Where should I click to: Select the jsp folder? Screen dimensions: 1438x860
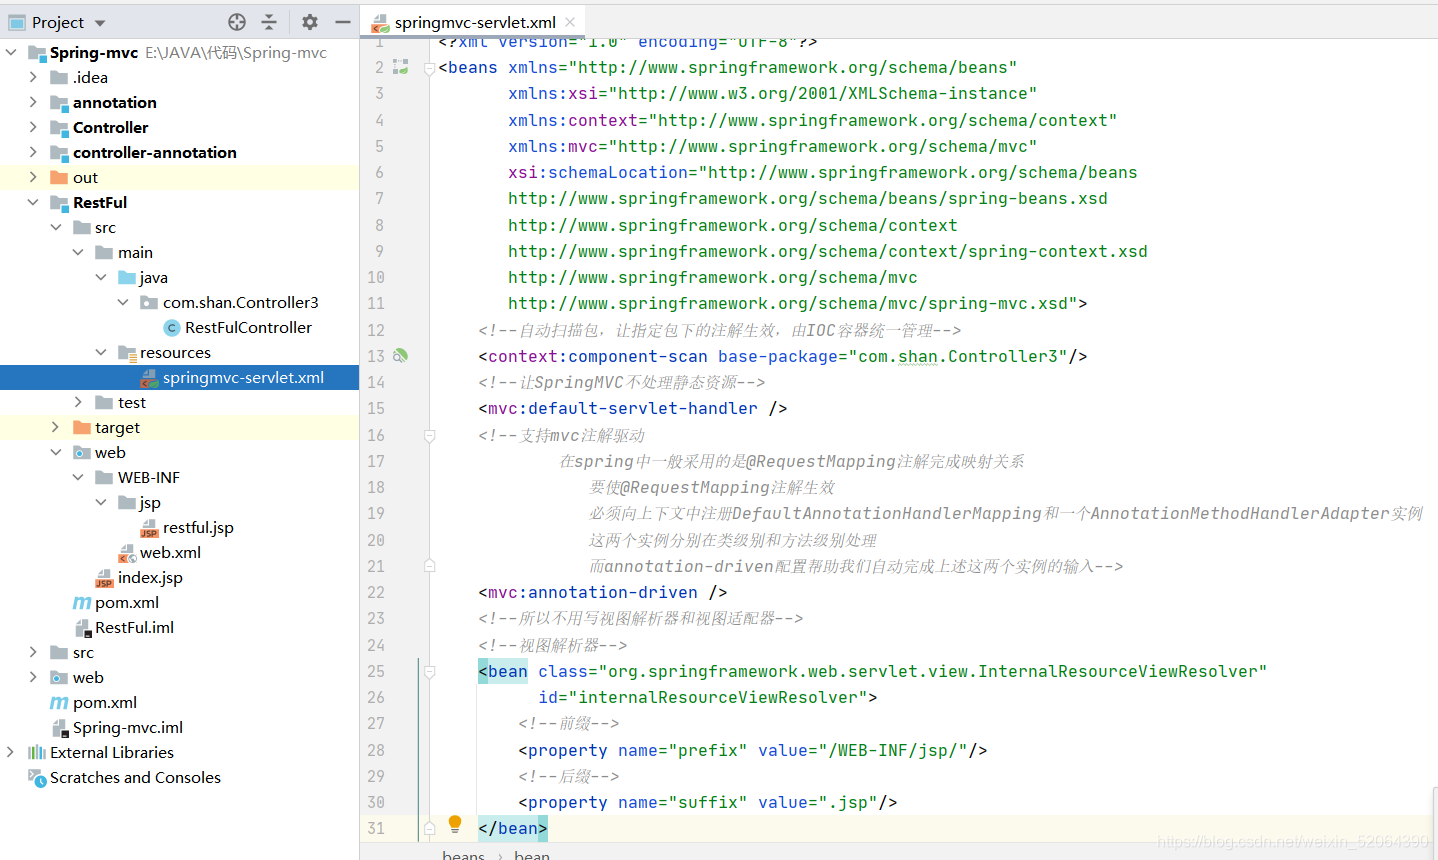150,502
